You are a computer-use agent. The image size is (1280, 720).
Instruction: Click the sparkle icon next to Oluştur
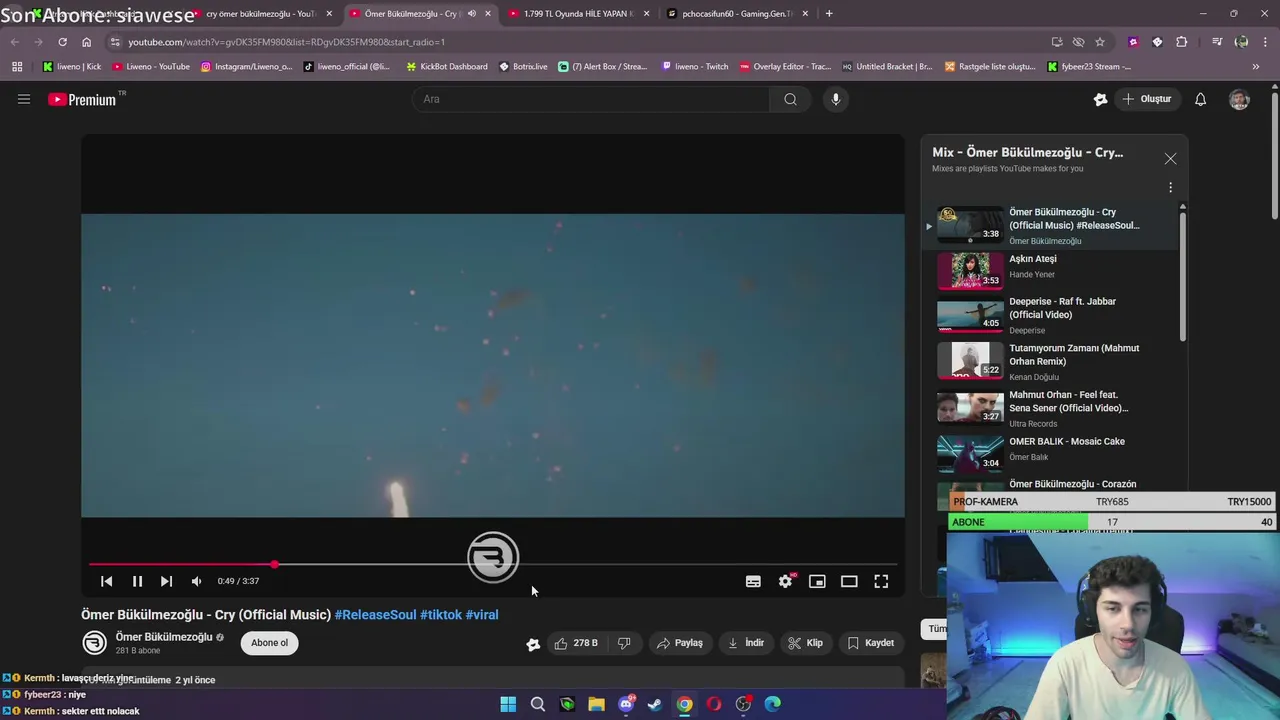[x=1100, y=99]
